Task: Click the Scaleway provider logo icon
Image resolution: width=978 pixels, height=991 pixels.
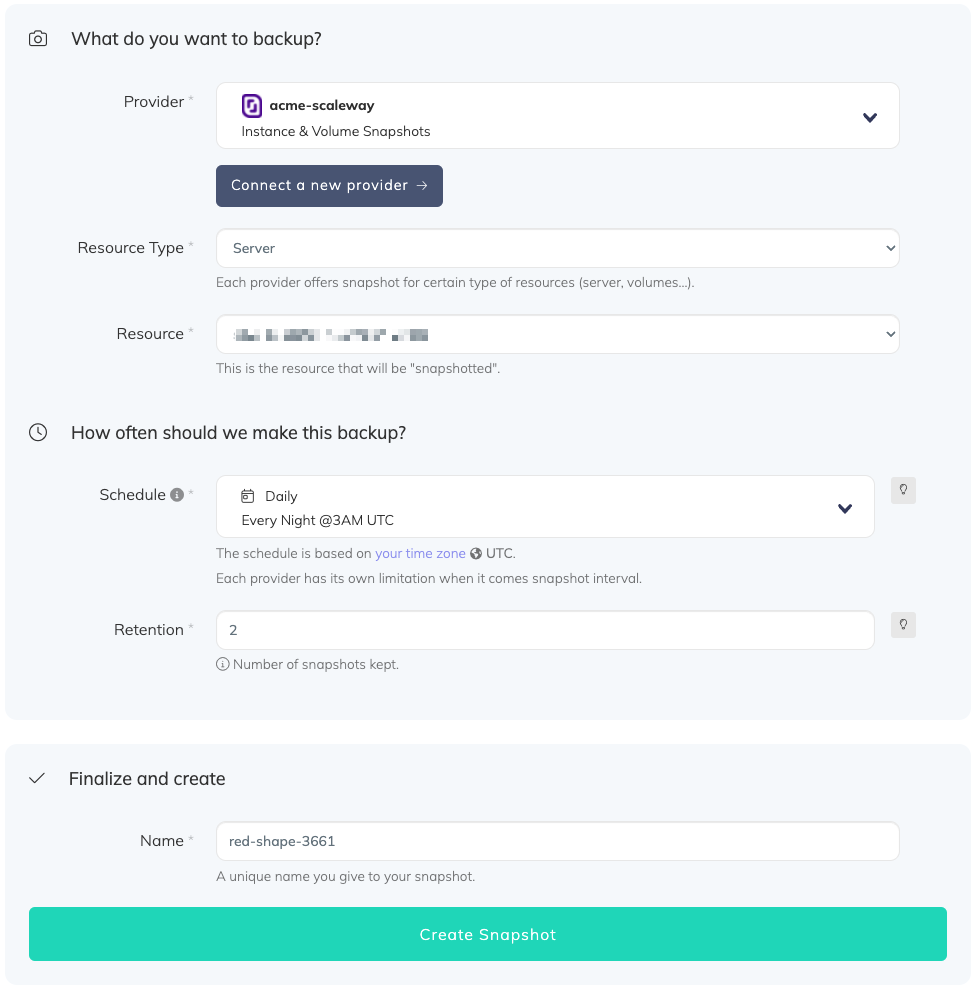Action: click(252, 105)
